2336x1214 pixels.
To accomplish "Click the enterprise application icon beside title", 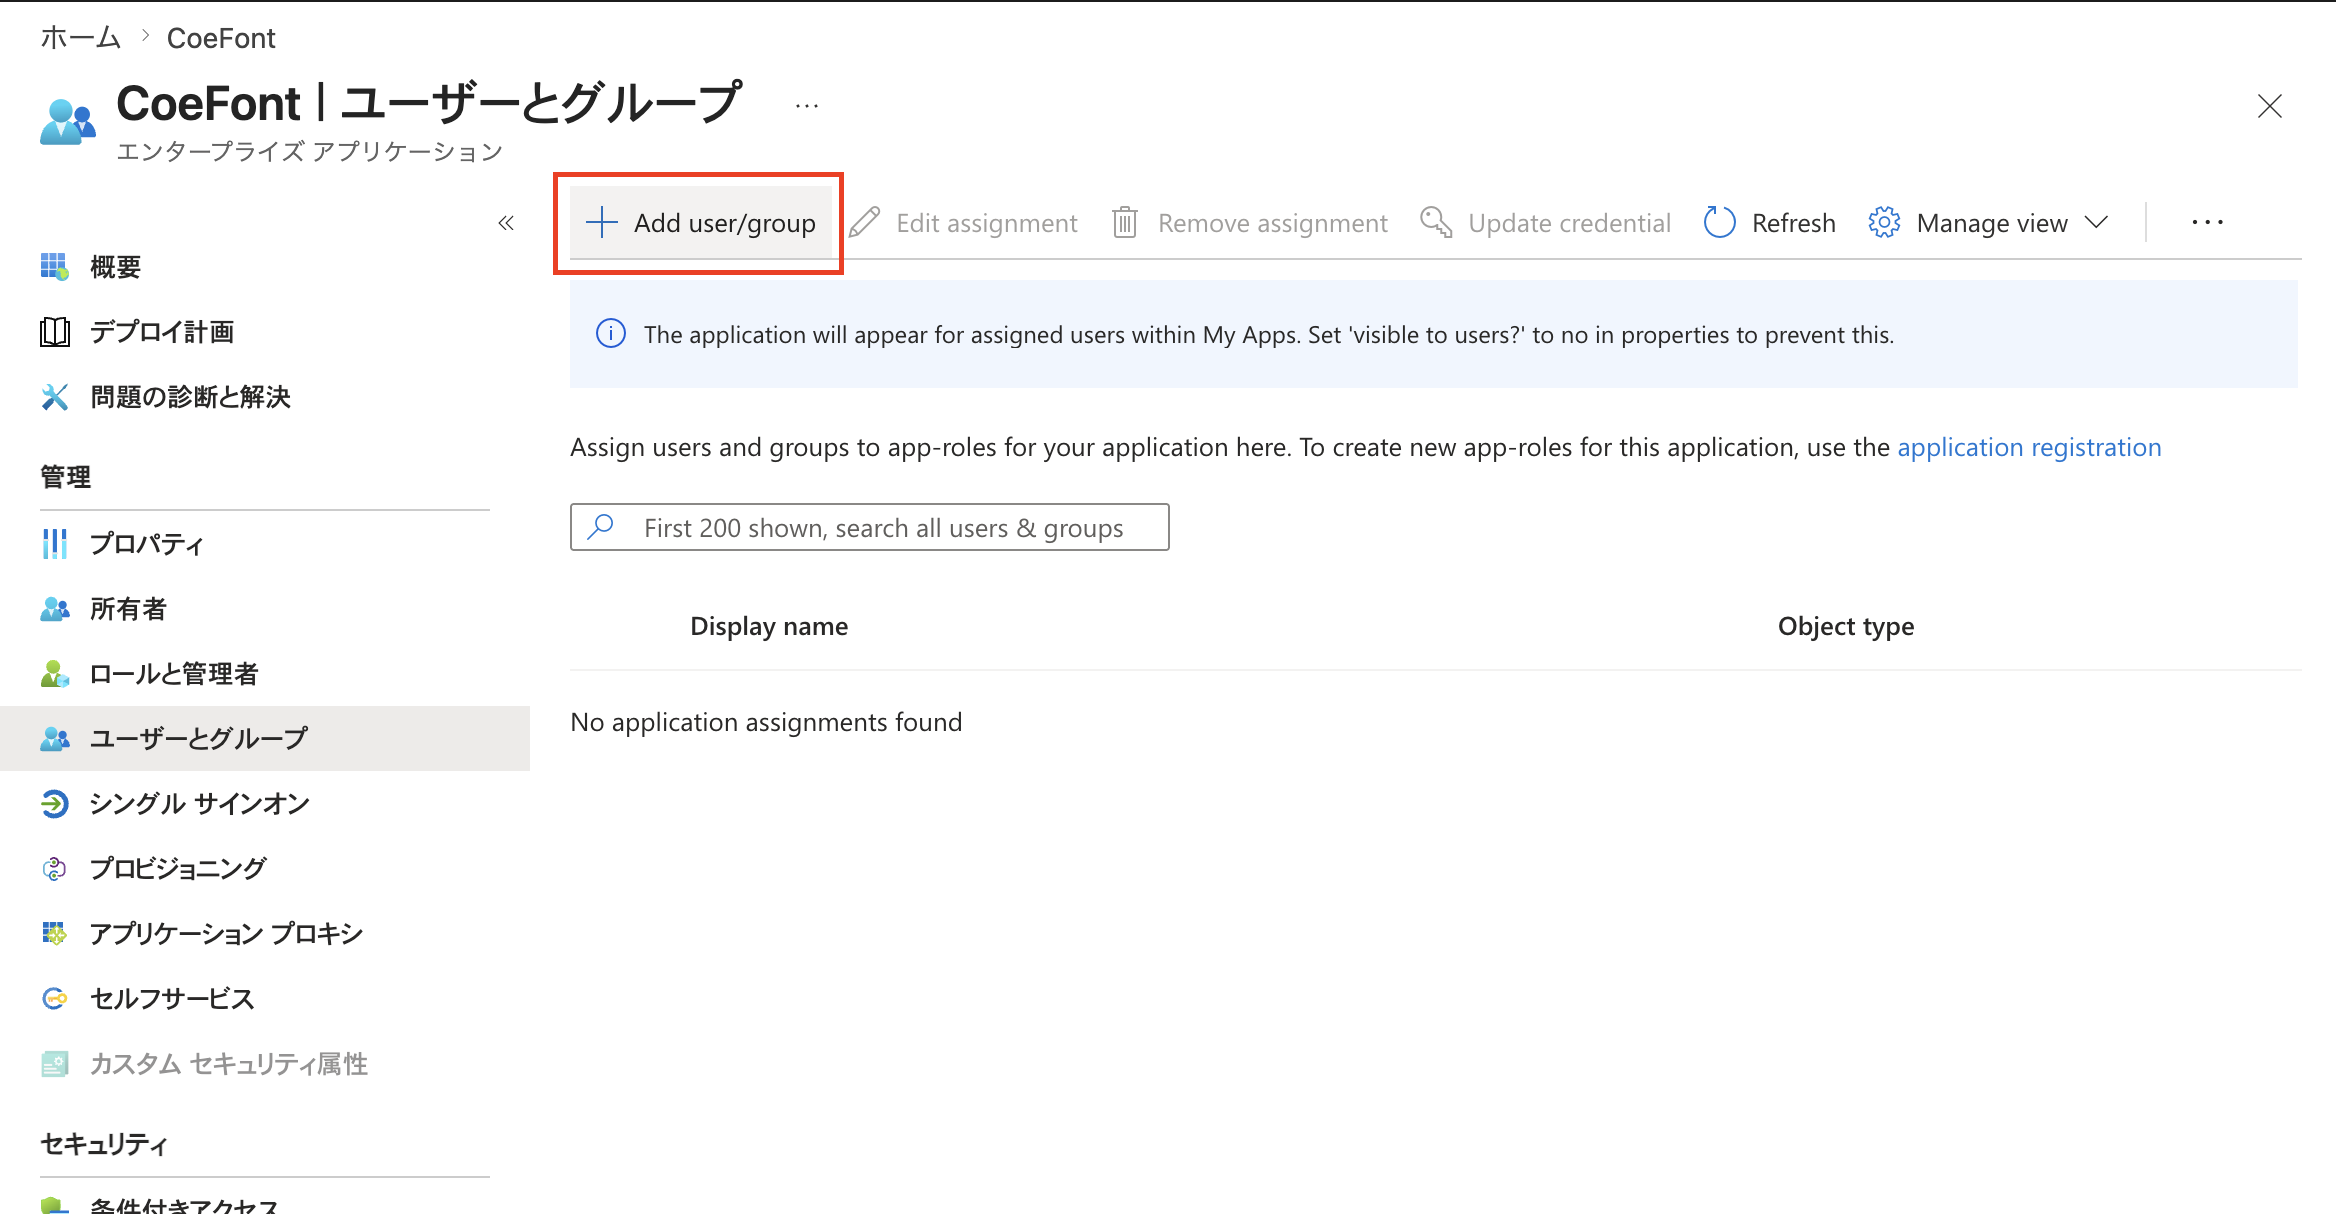I will pyautogui.click(x=67, y=122).
